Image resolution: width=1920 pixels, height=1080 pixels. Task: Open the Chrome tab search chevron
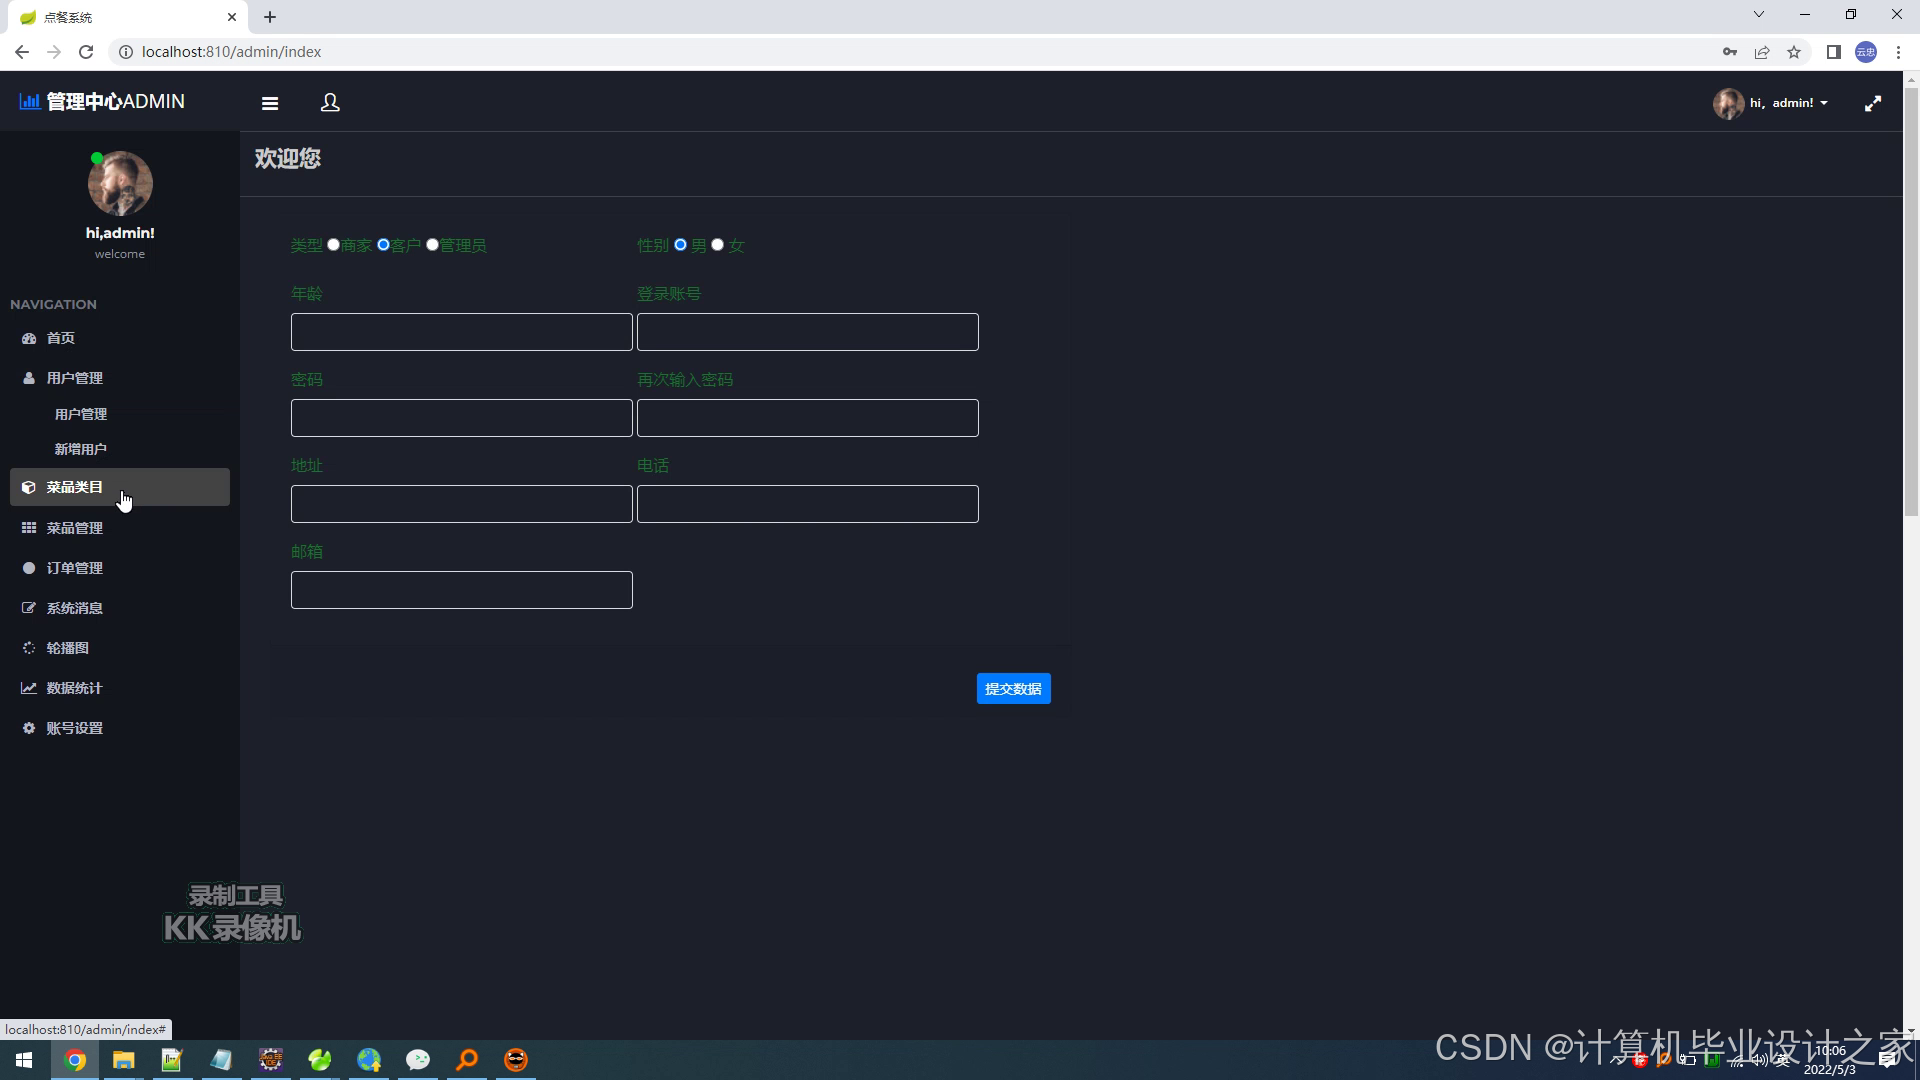point(1759,15)
